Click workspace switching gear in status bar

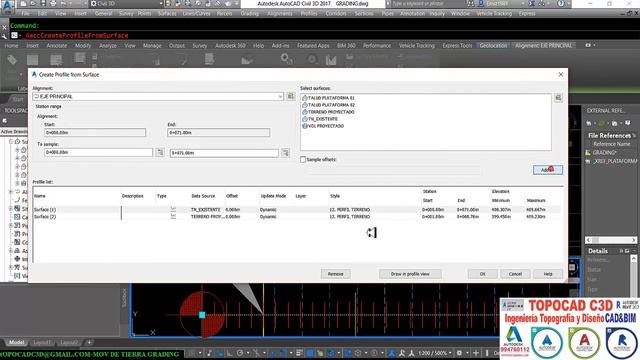[x=460, y=353]
